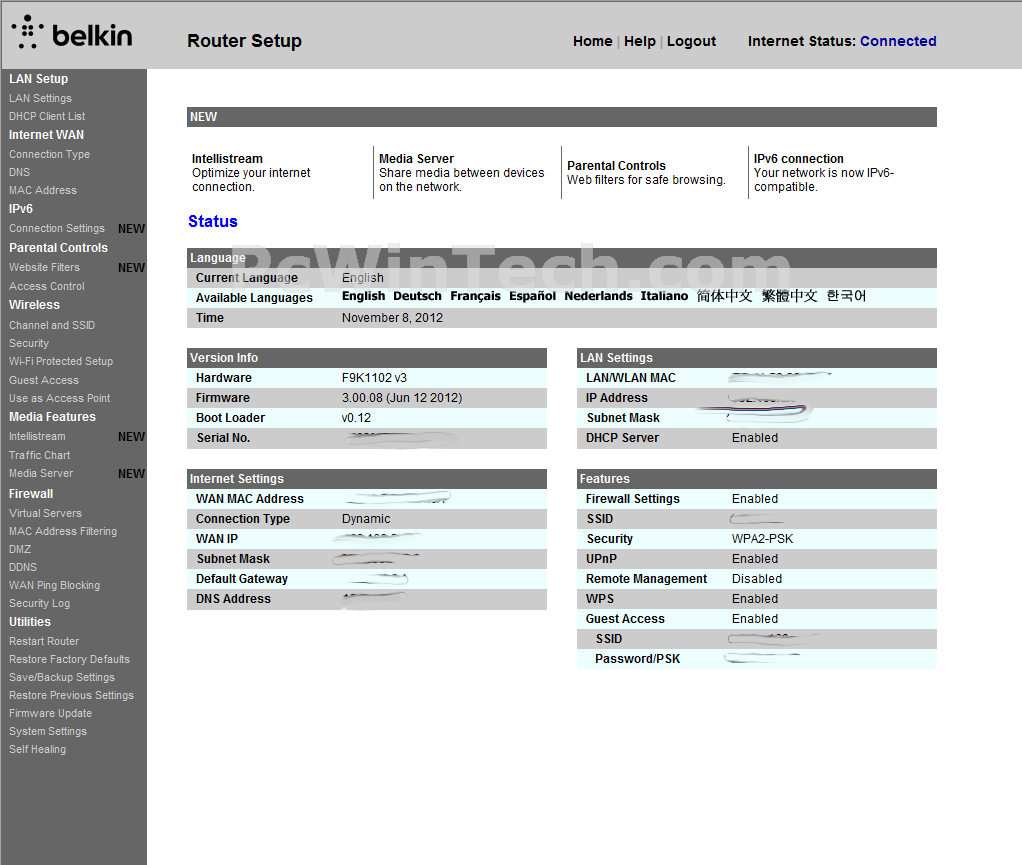Open Virtual Servers page
This screenshot has width=1022, height=865.
click(x=46, y=513)
